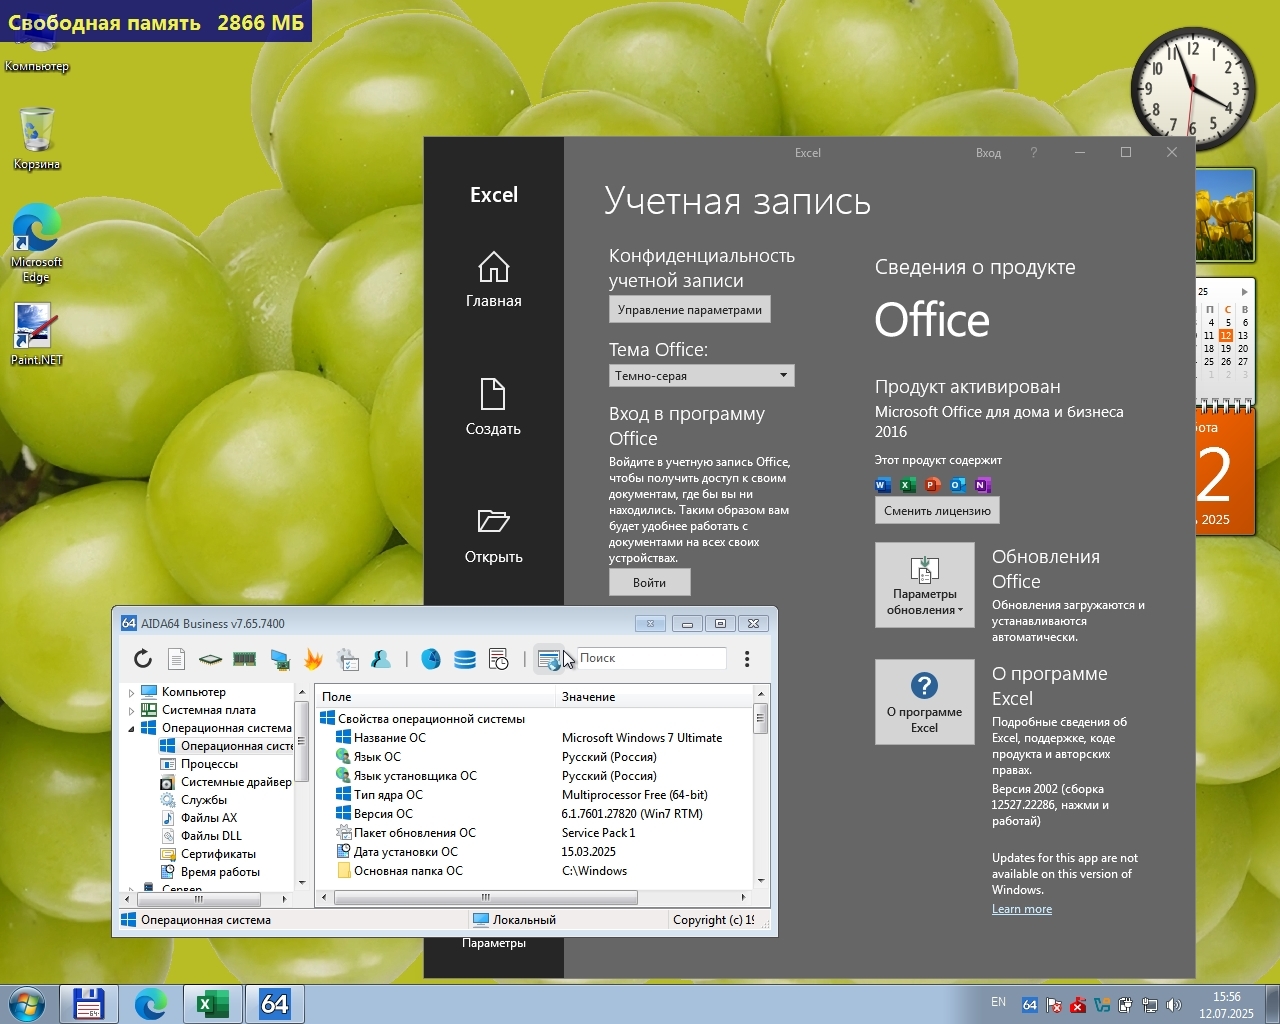Click the blue database stack icon in AIDA64
The height and width of the screenshot is (1024, 1280).
point(465,658)
